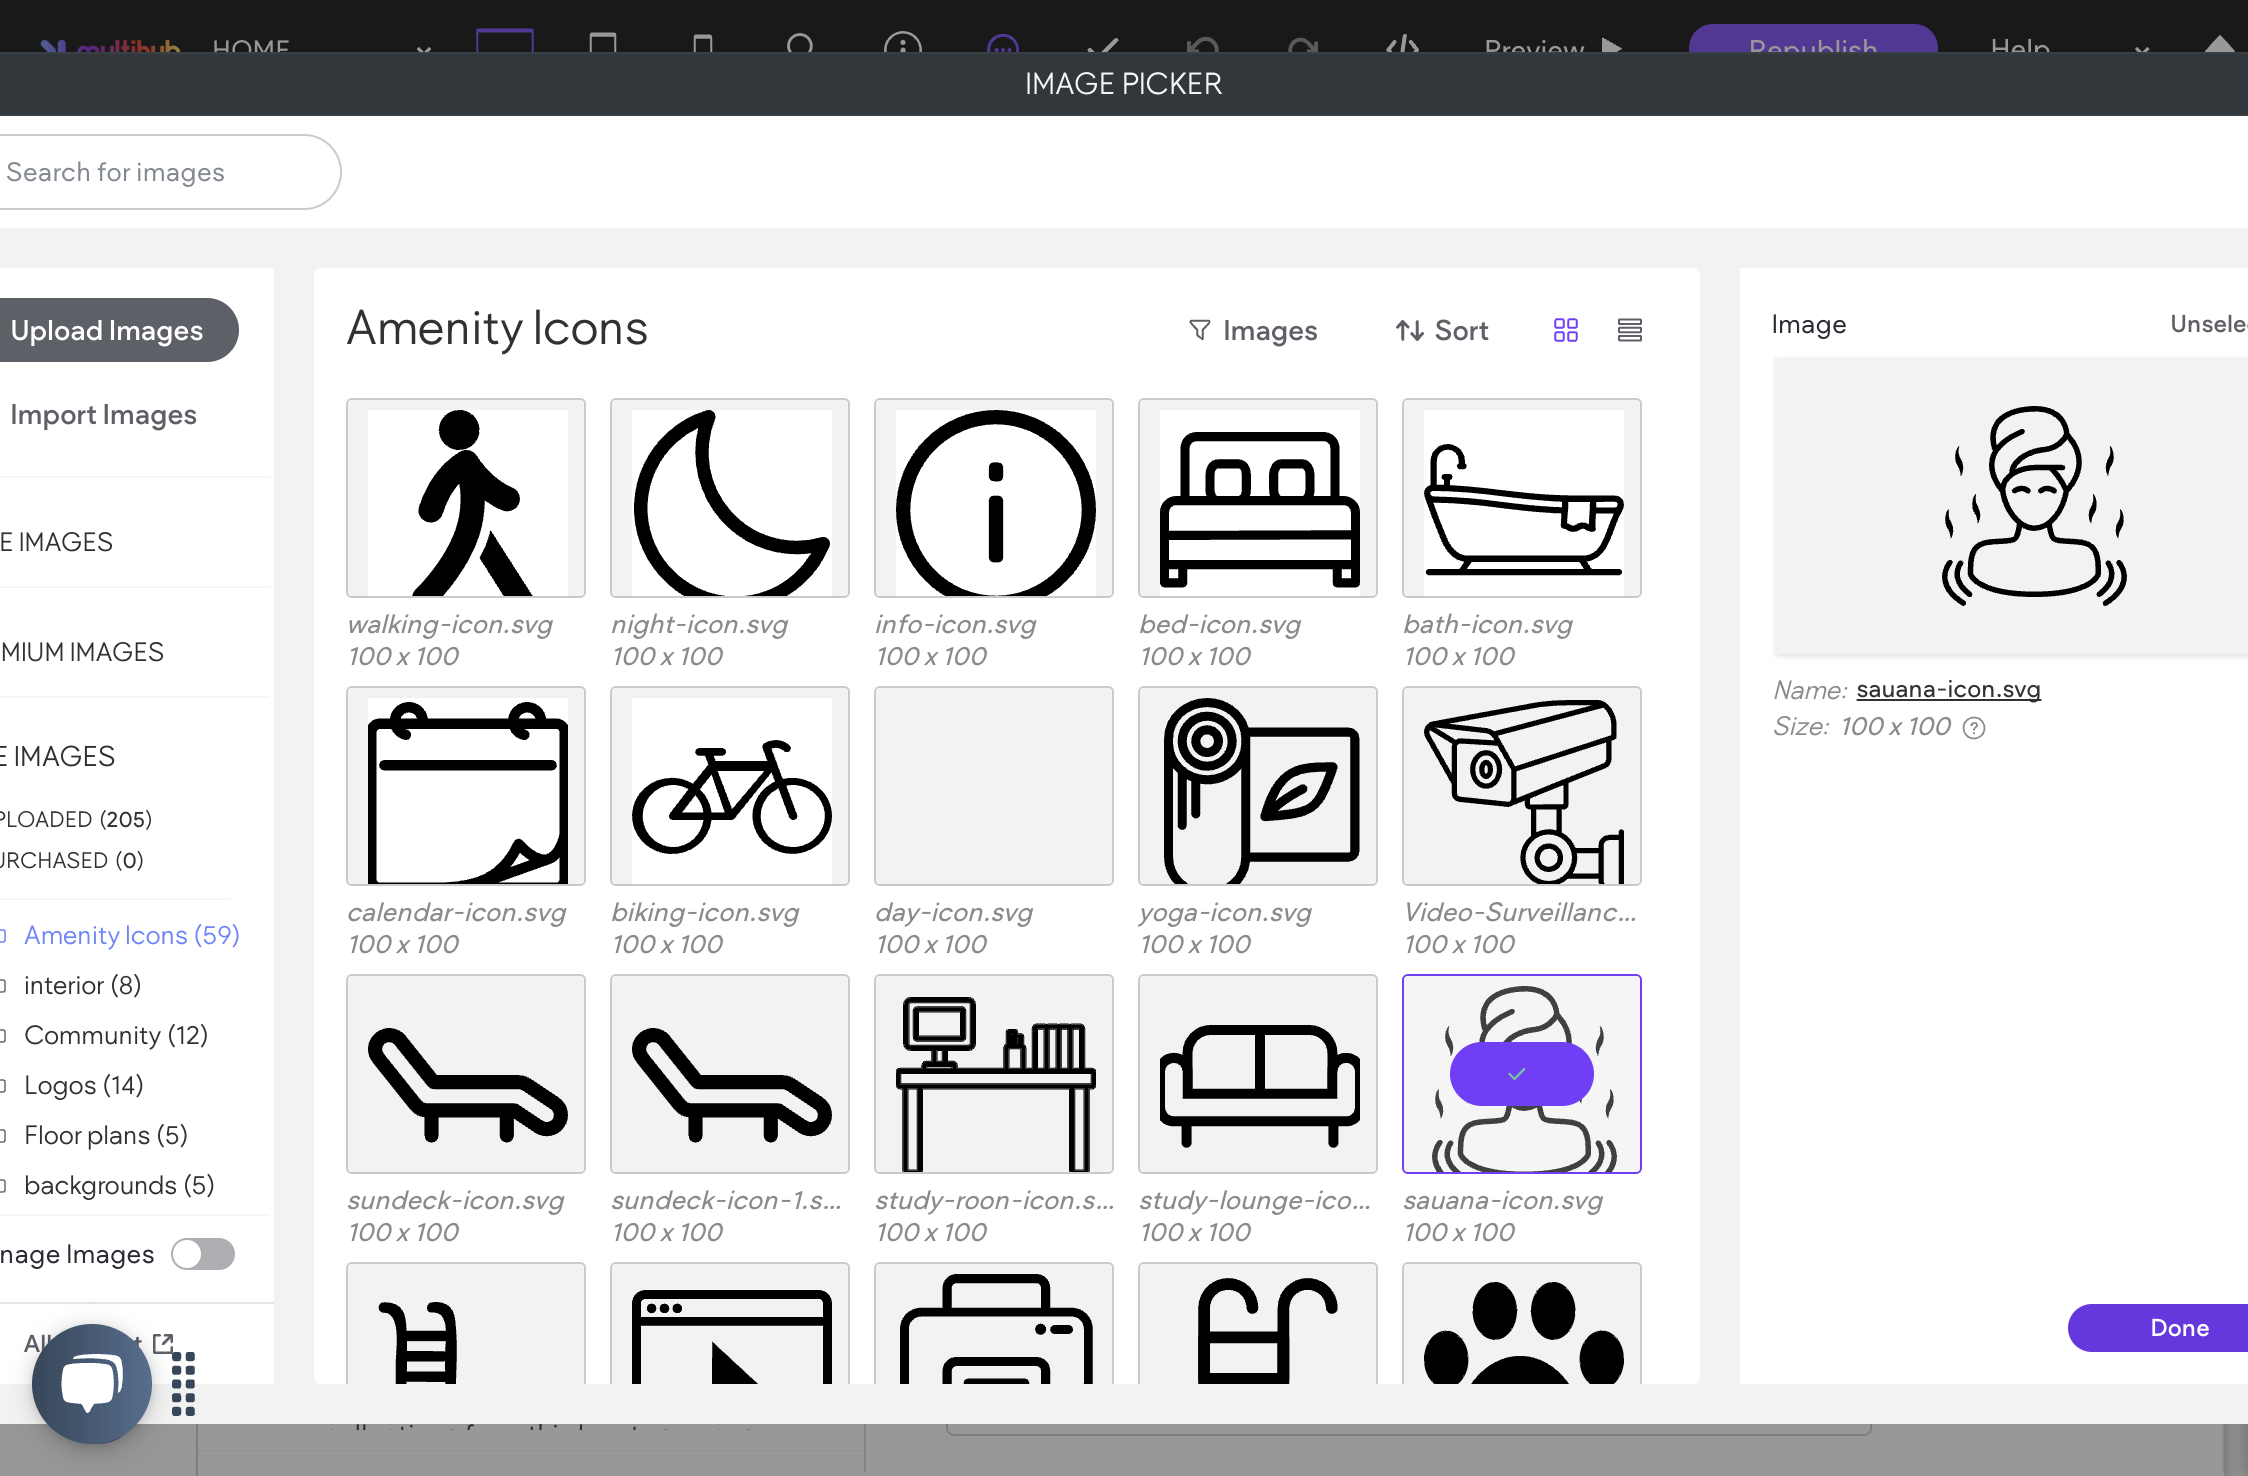
Task: Select the study-lounge sofa image
Action: click(1258, 1074)
